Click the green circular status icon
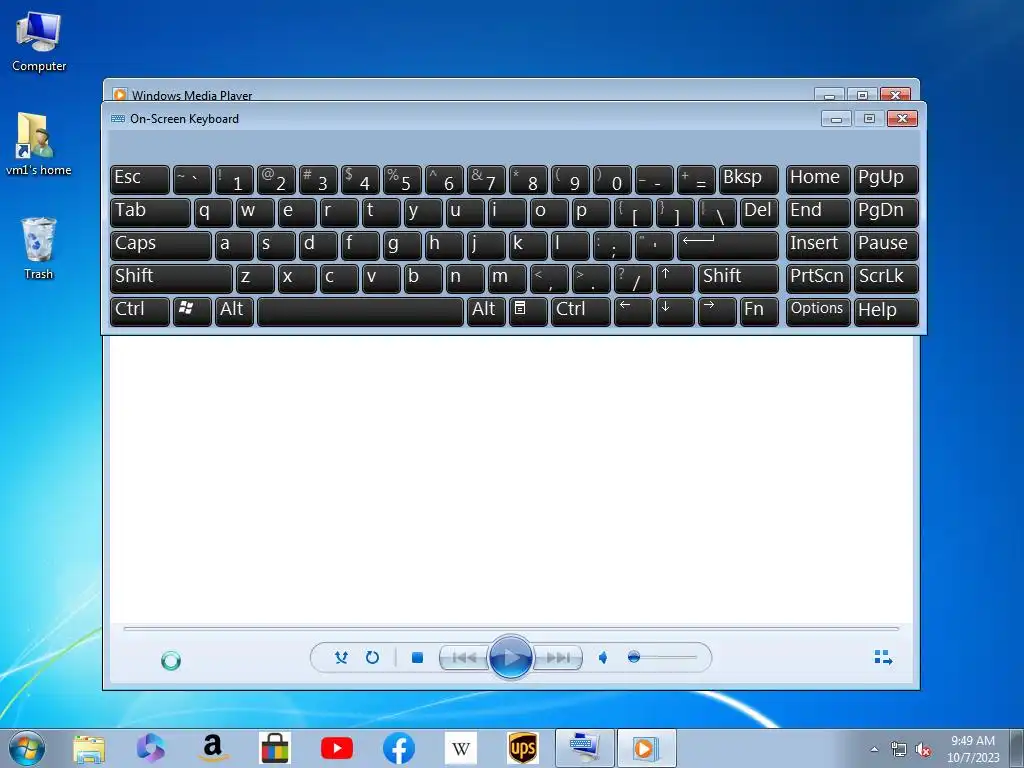This screenshot has height=768, width=1024. [x=171, y=661]
